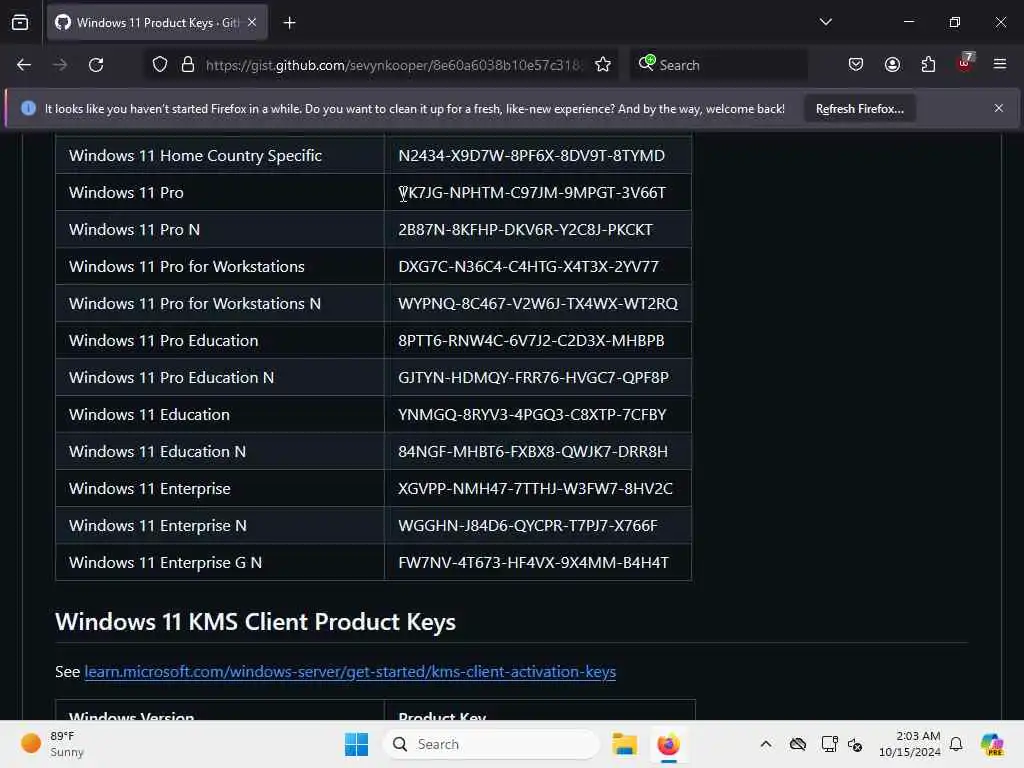1024x768 pixels.
Task: Click Windows 11 Education N cell
Action: pos(220,452)
